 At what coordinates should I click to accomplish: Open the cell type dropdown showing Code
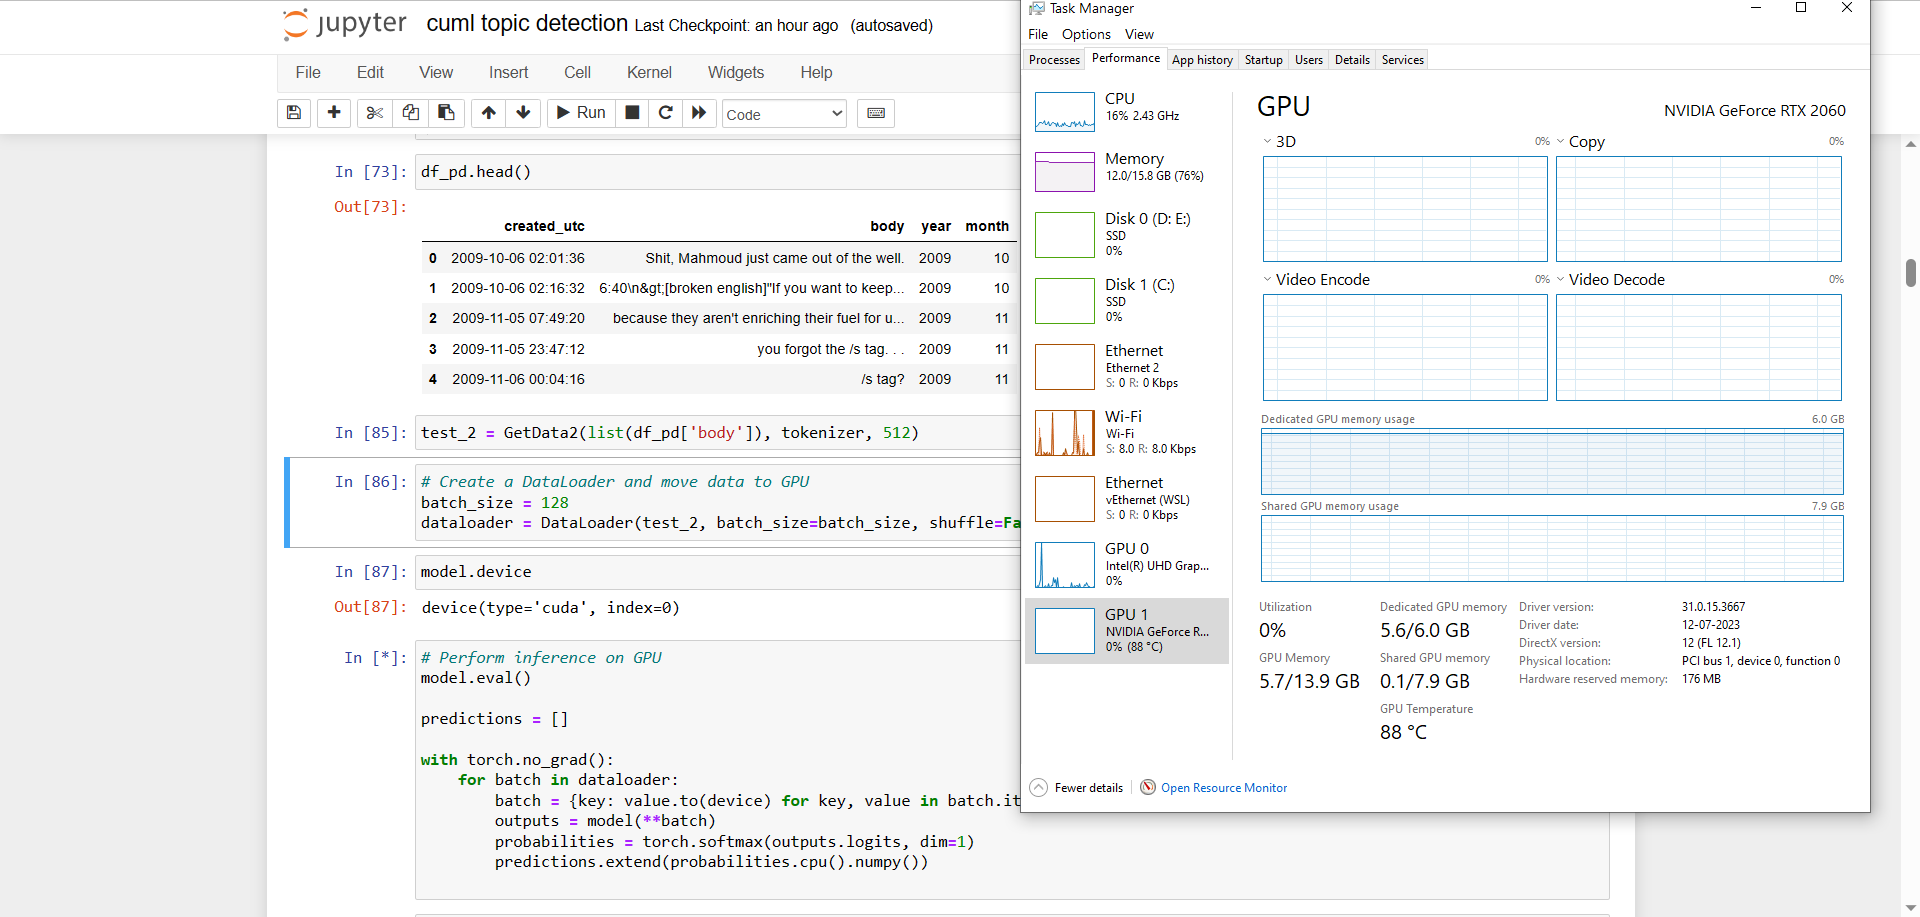coord(784,114)
